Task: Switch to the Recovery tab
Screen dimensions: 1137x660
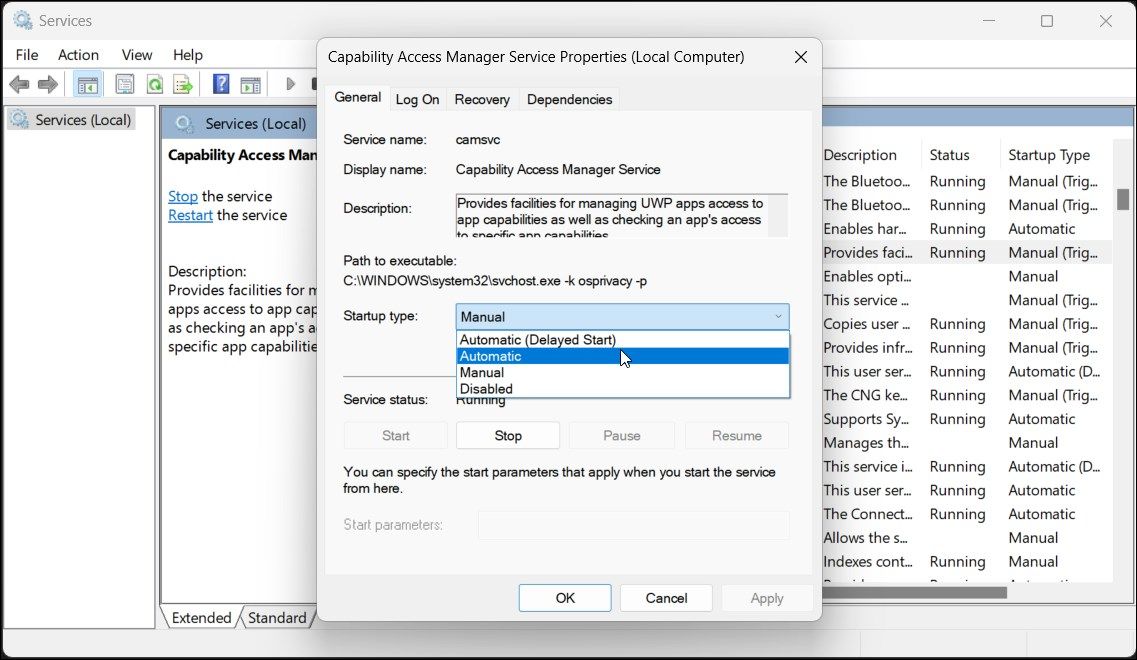Action: tap(482, 99)
